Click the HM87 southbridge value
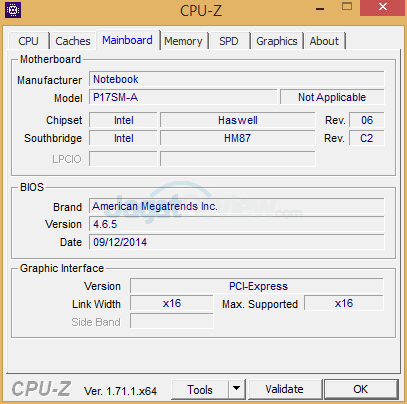Image resolution: width=407 pixels, height=404 pixels. (x=238, y=138)
